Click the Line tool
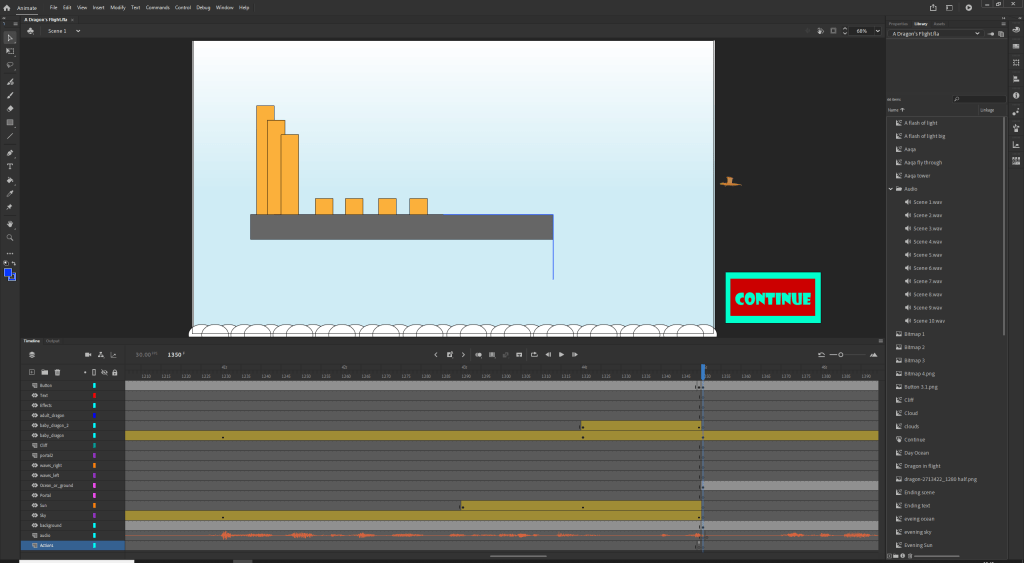The height and width of the screenshot is (563, 1024). 10,136
